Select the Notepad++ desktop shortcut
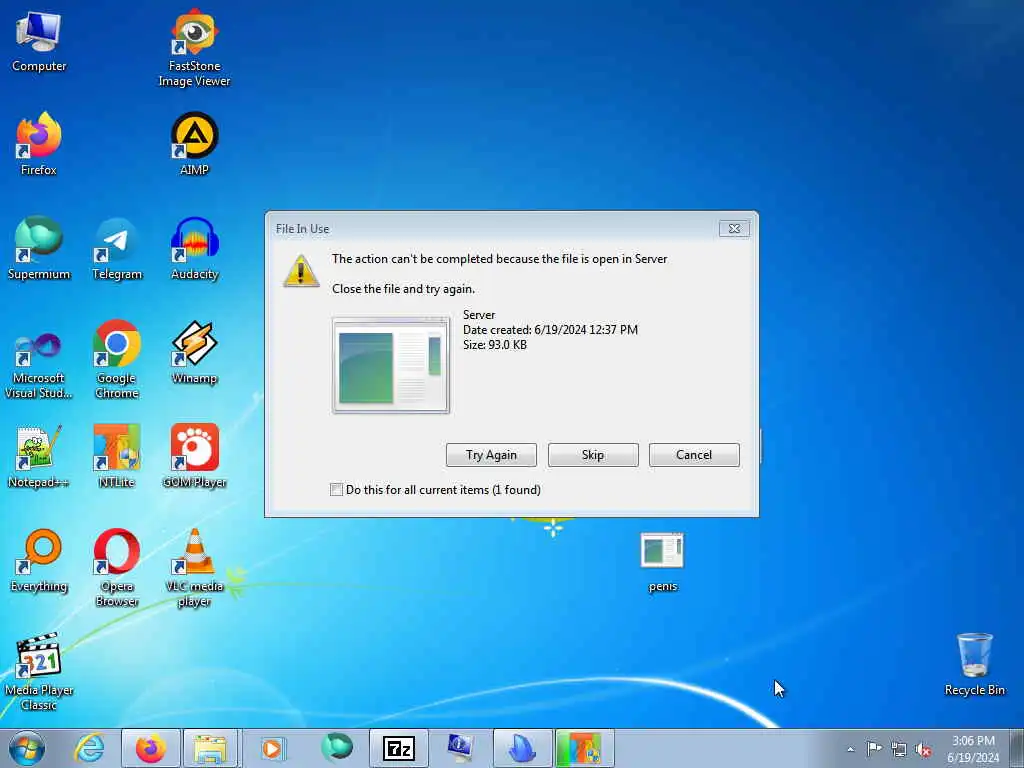The width and height of the screenshot is (1024, 768). coord(39,456)
